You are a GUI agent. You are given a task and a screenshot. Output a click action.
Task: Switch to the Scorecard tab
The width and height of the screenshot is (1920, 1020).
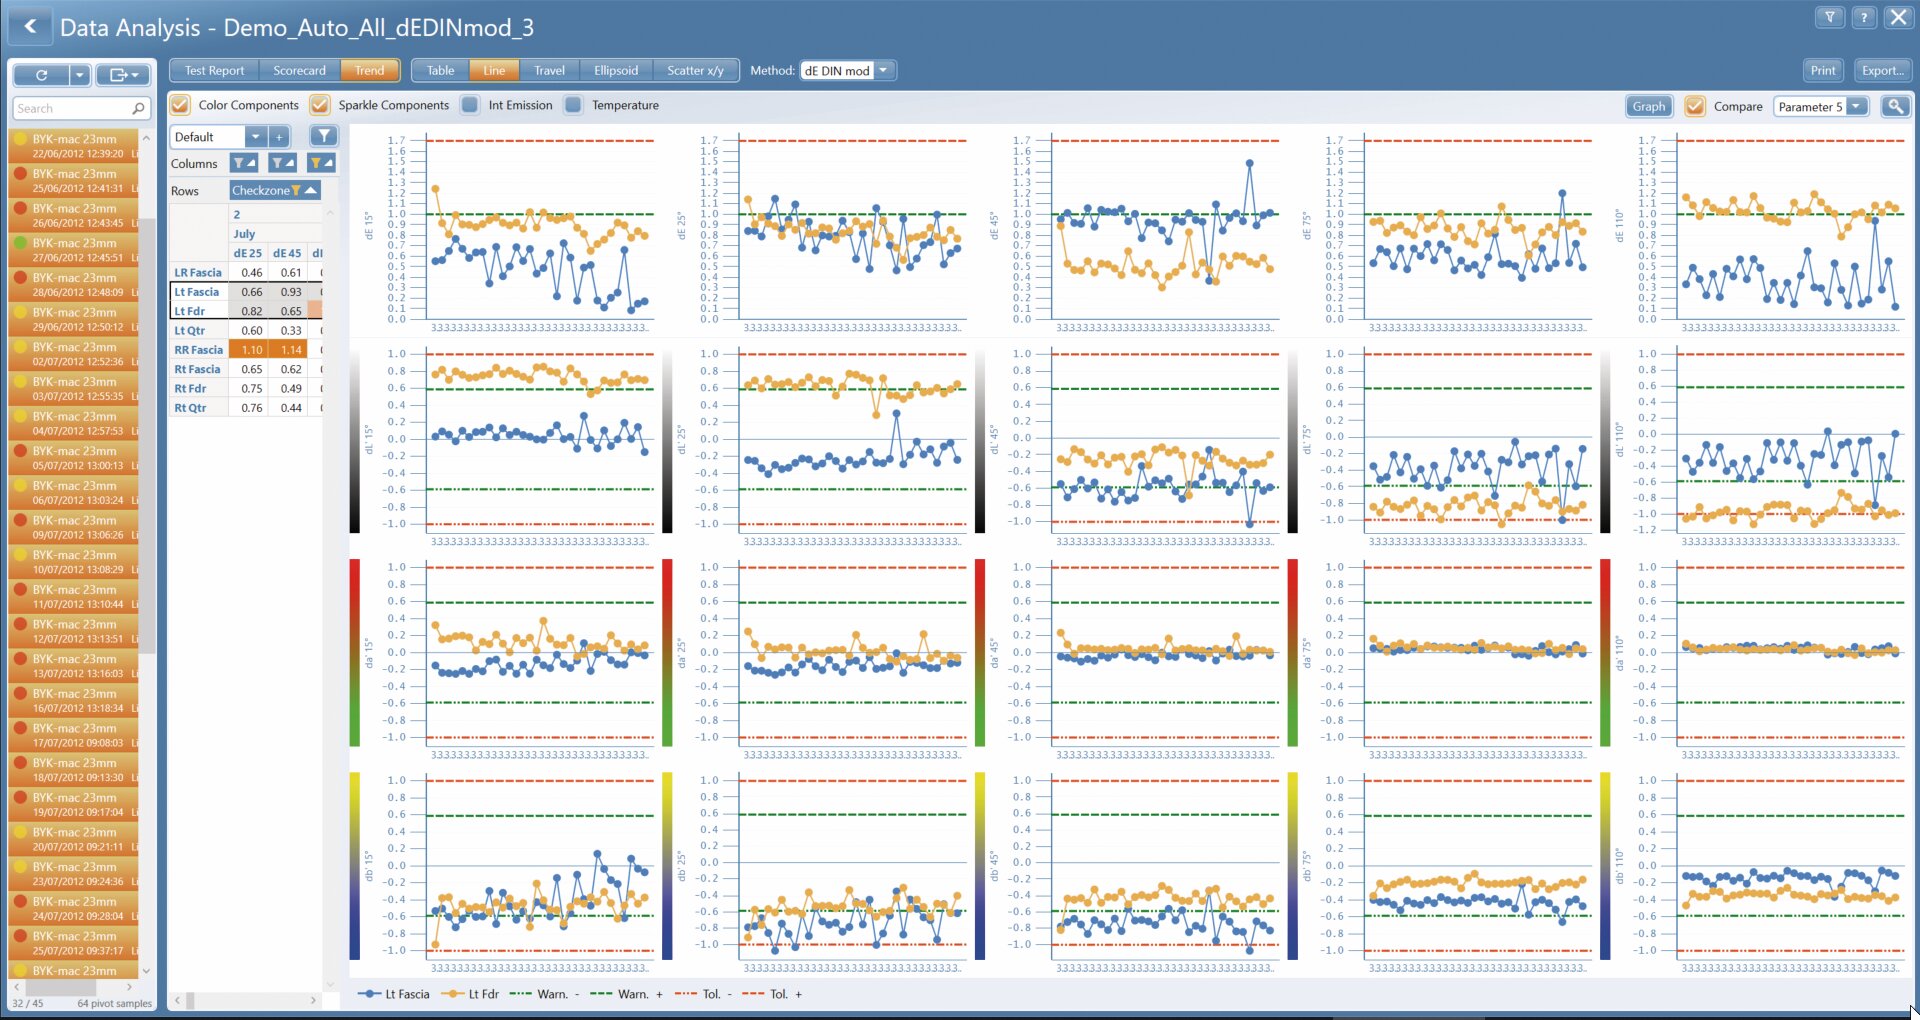click(299, 70)
